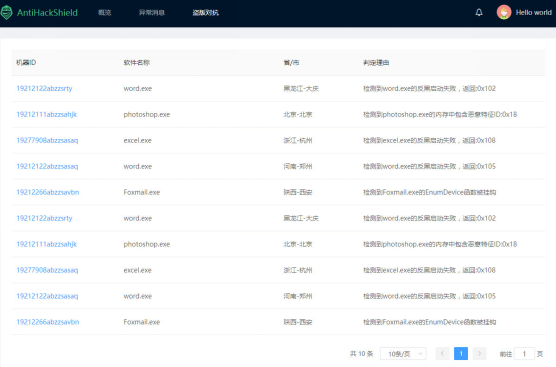Open the 概览 navigation tab
Viewport: 556px width, 367px height.
tap(105, 13)
